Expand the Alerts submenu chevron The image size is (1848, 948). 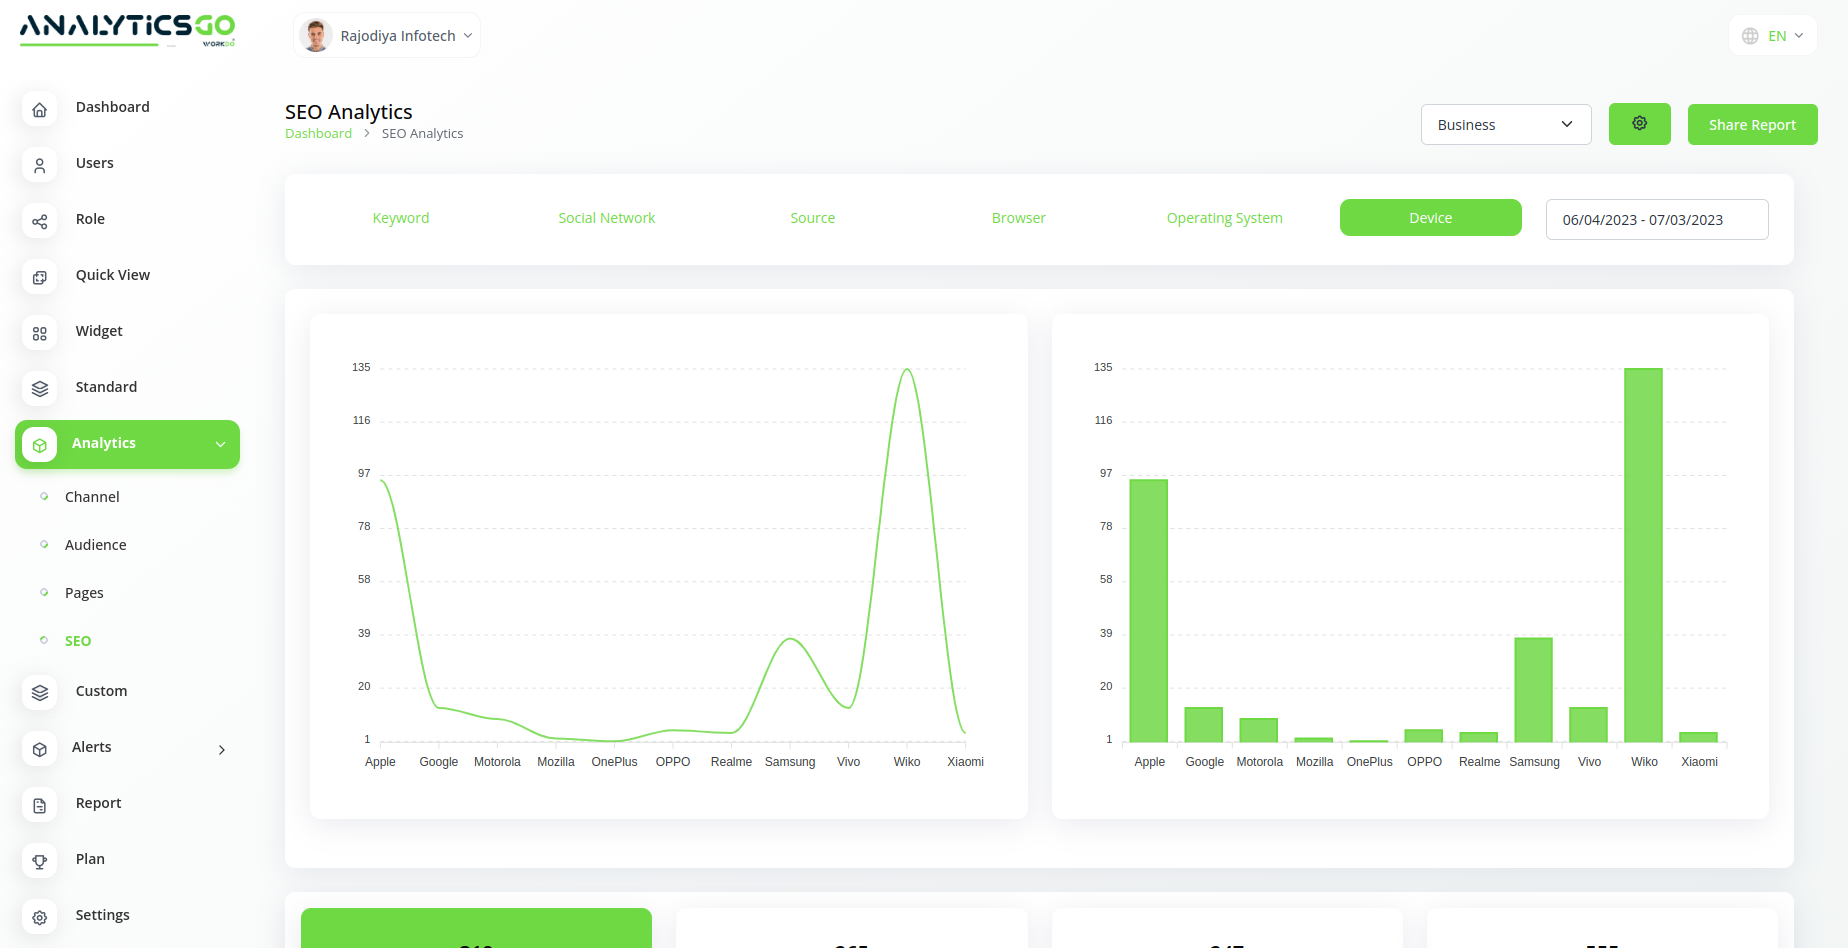222,749
